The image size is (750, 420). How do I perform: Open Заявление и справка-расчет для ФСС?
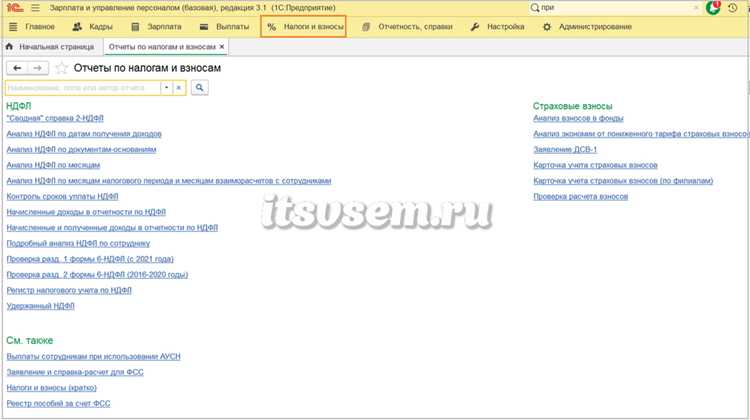point(75,372)
